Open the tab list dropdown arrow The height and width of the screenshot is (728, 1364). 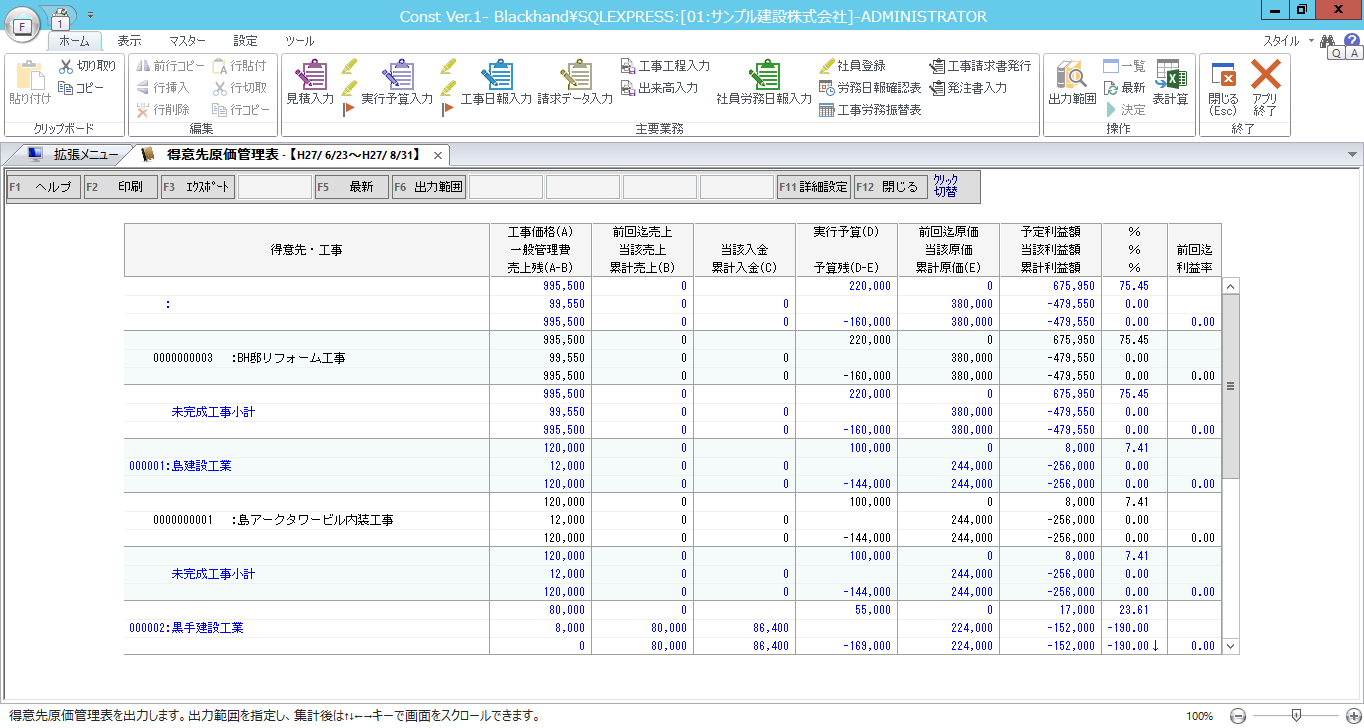(x=1352, y=155)
